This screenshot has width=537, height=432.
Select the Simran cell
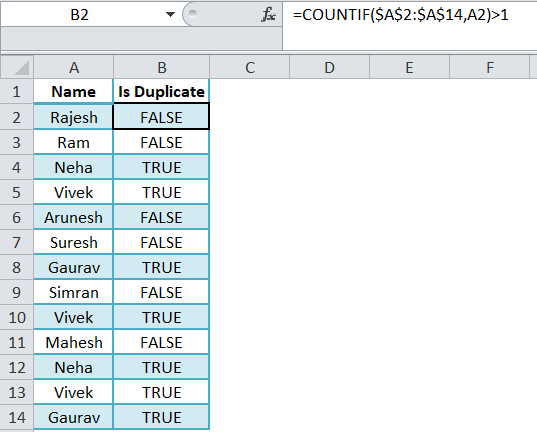[x=74, y=292]
